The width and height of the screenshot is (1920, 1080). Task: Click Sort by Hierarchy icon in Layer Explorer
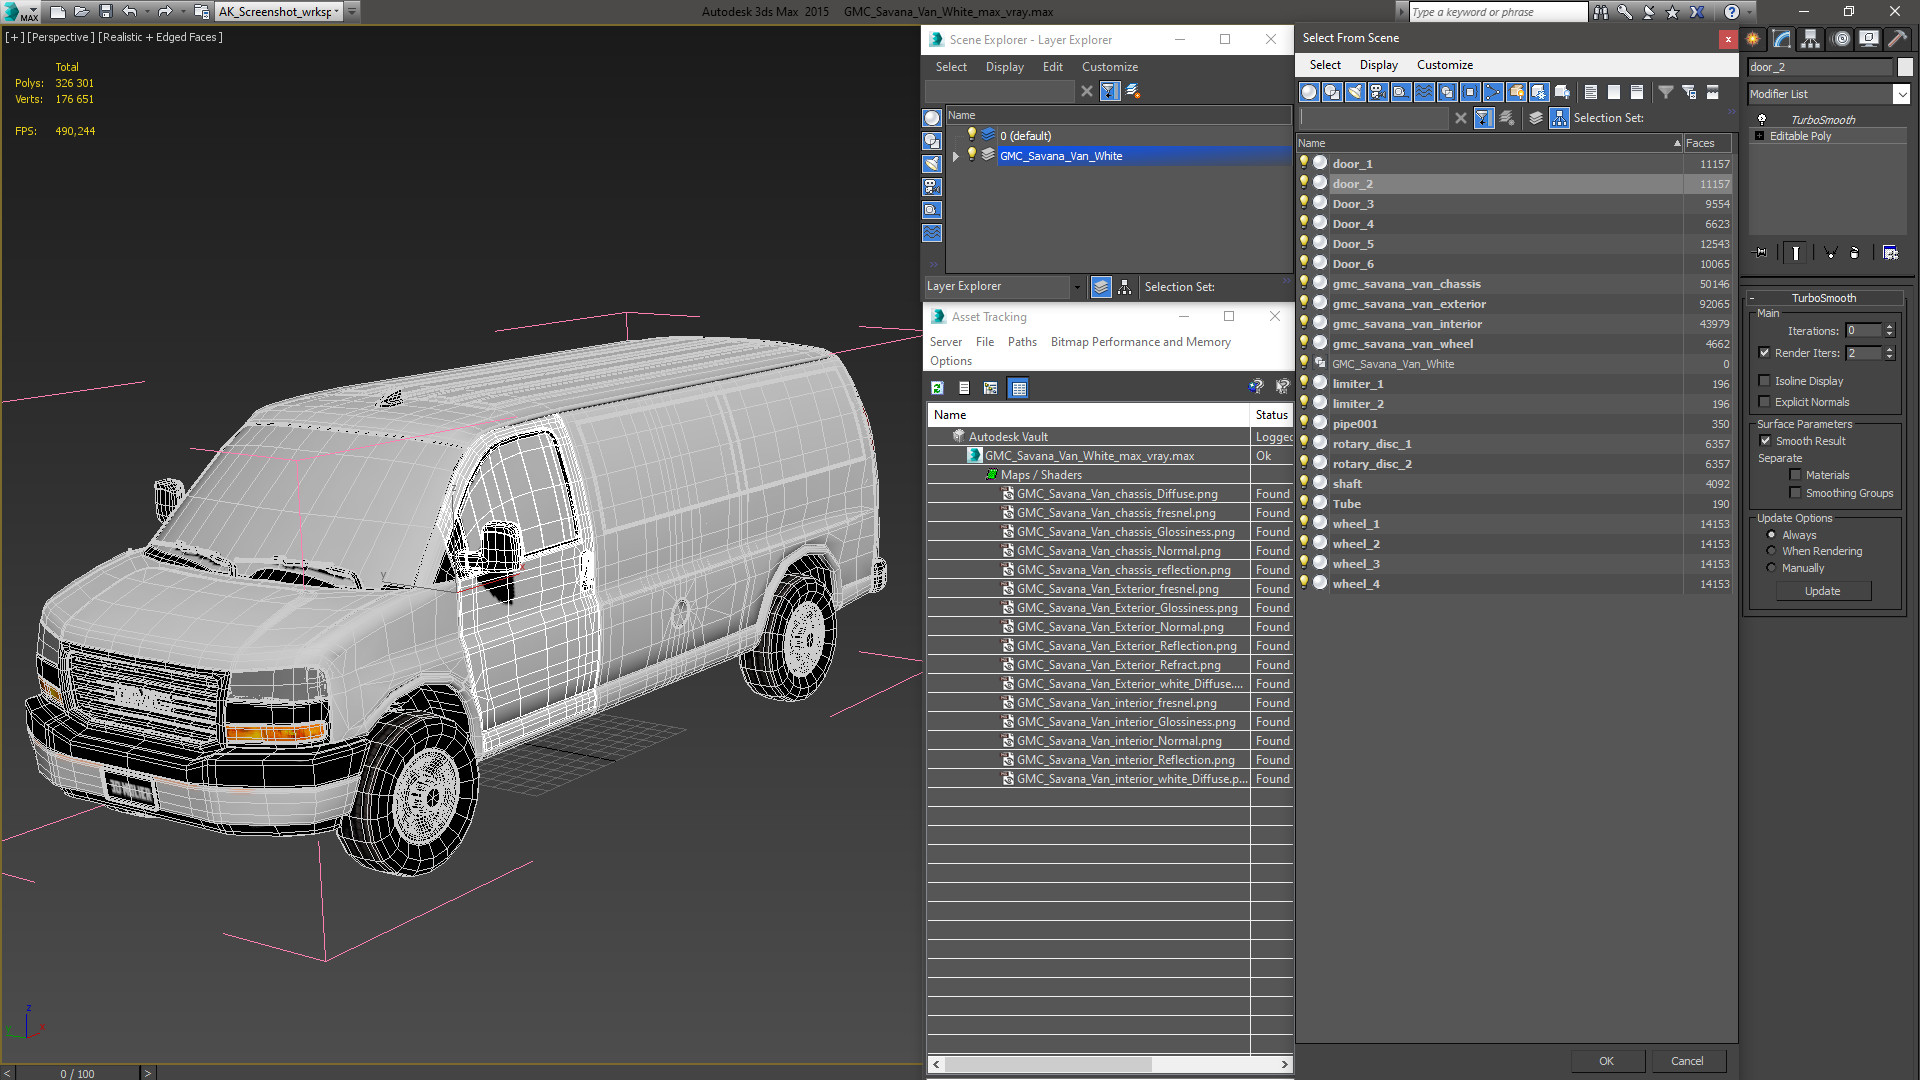pyautogui.click(x=1124, y=287)
